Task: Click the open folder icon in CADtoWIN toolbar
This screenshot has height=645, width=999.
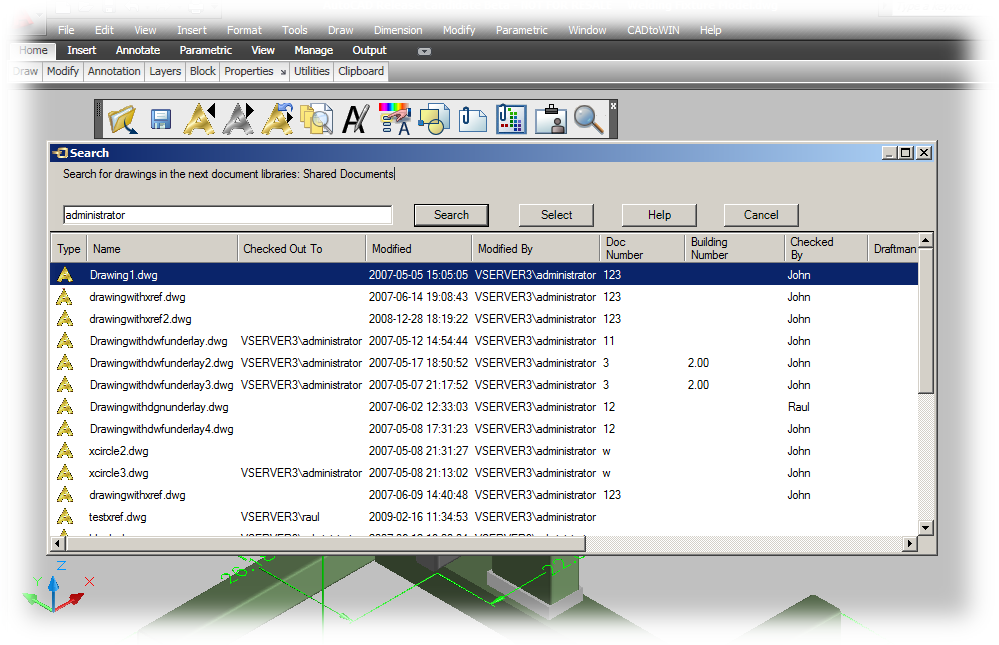Action: pos(122,119)
